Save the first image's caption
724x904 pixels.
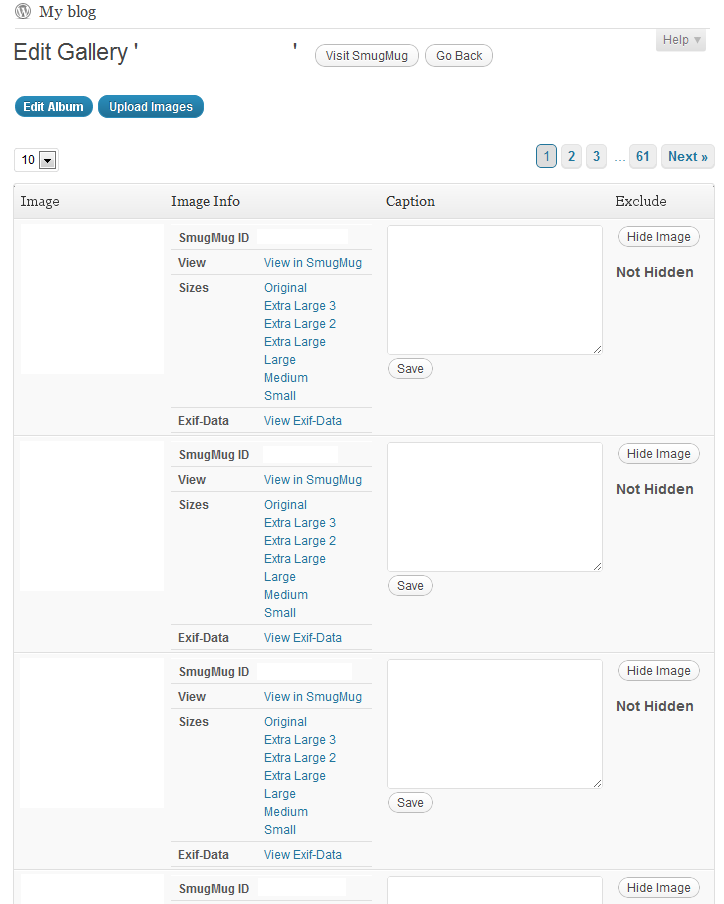coord(410,368)
